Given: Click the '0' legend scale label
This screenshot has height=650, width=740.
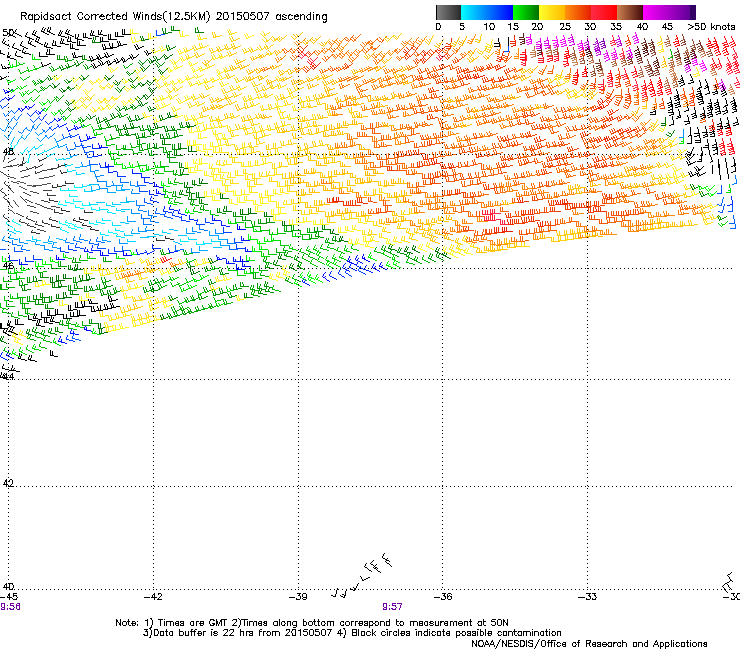Looking at the screenshot, I should point(438,27).
